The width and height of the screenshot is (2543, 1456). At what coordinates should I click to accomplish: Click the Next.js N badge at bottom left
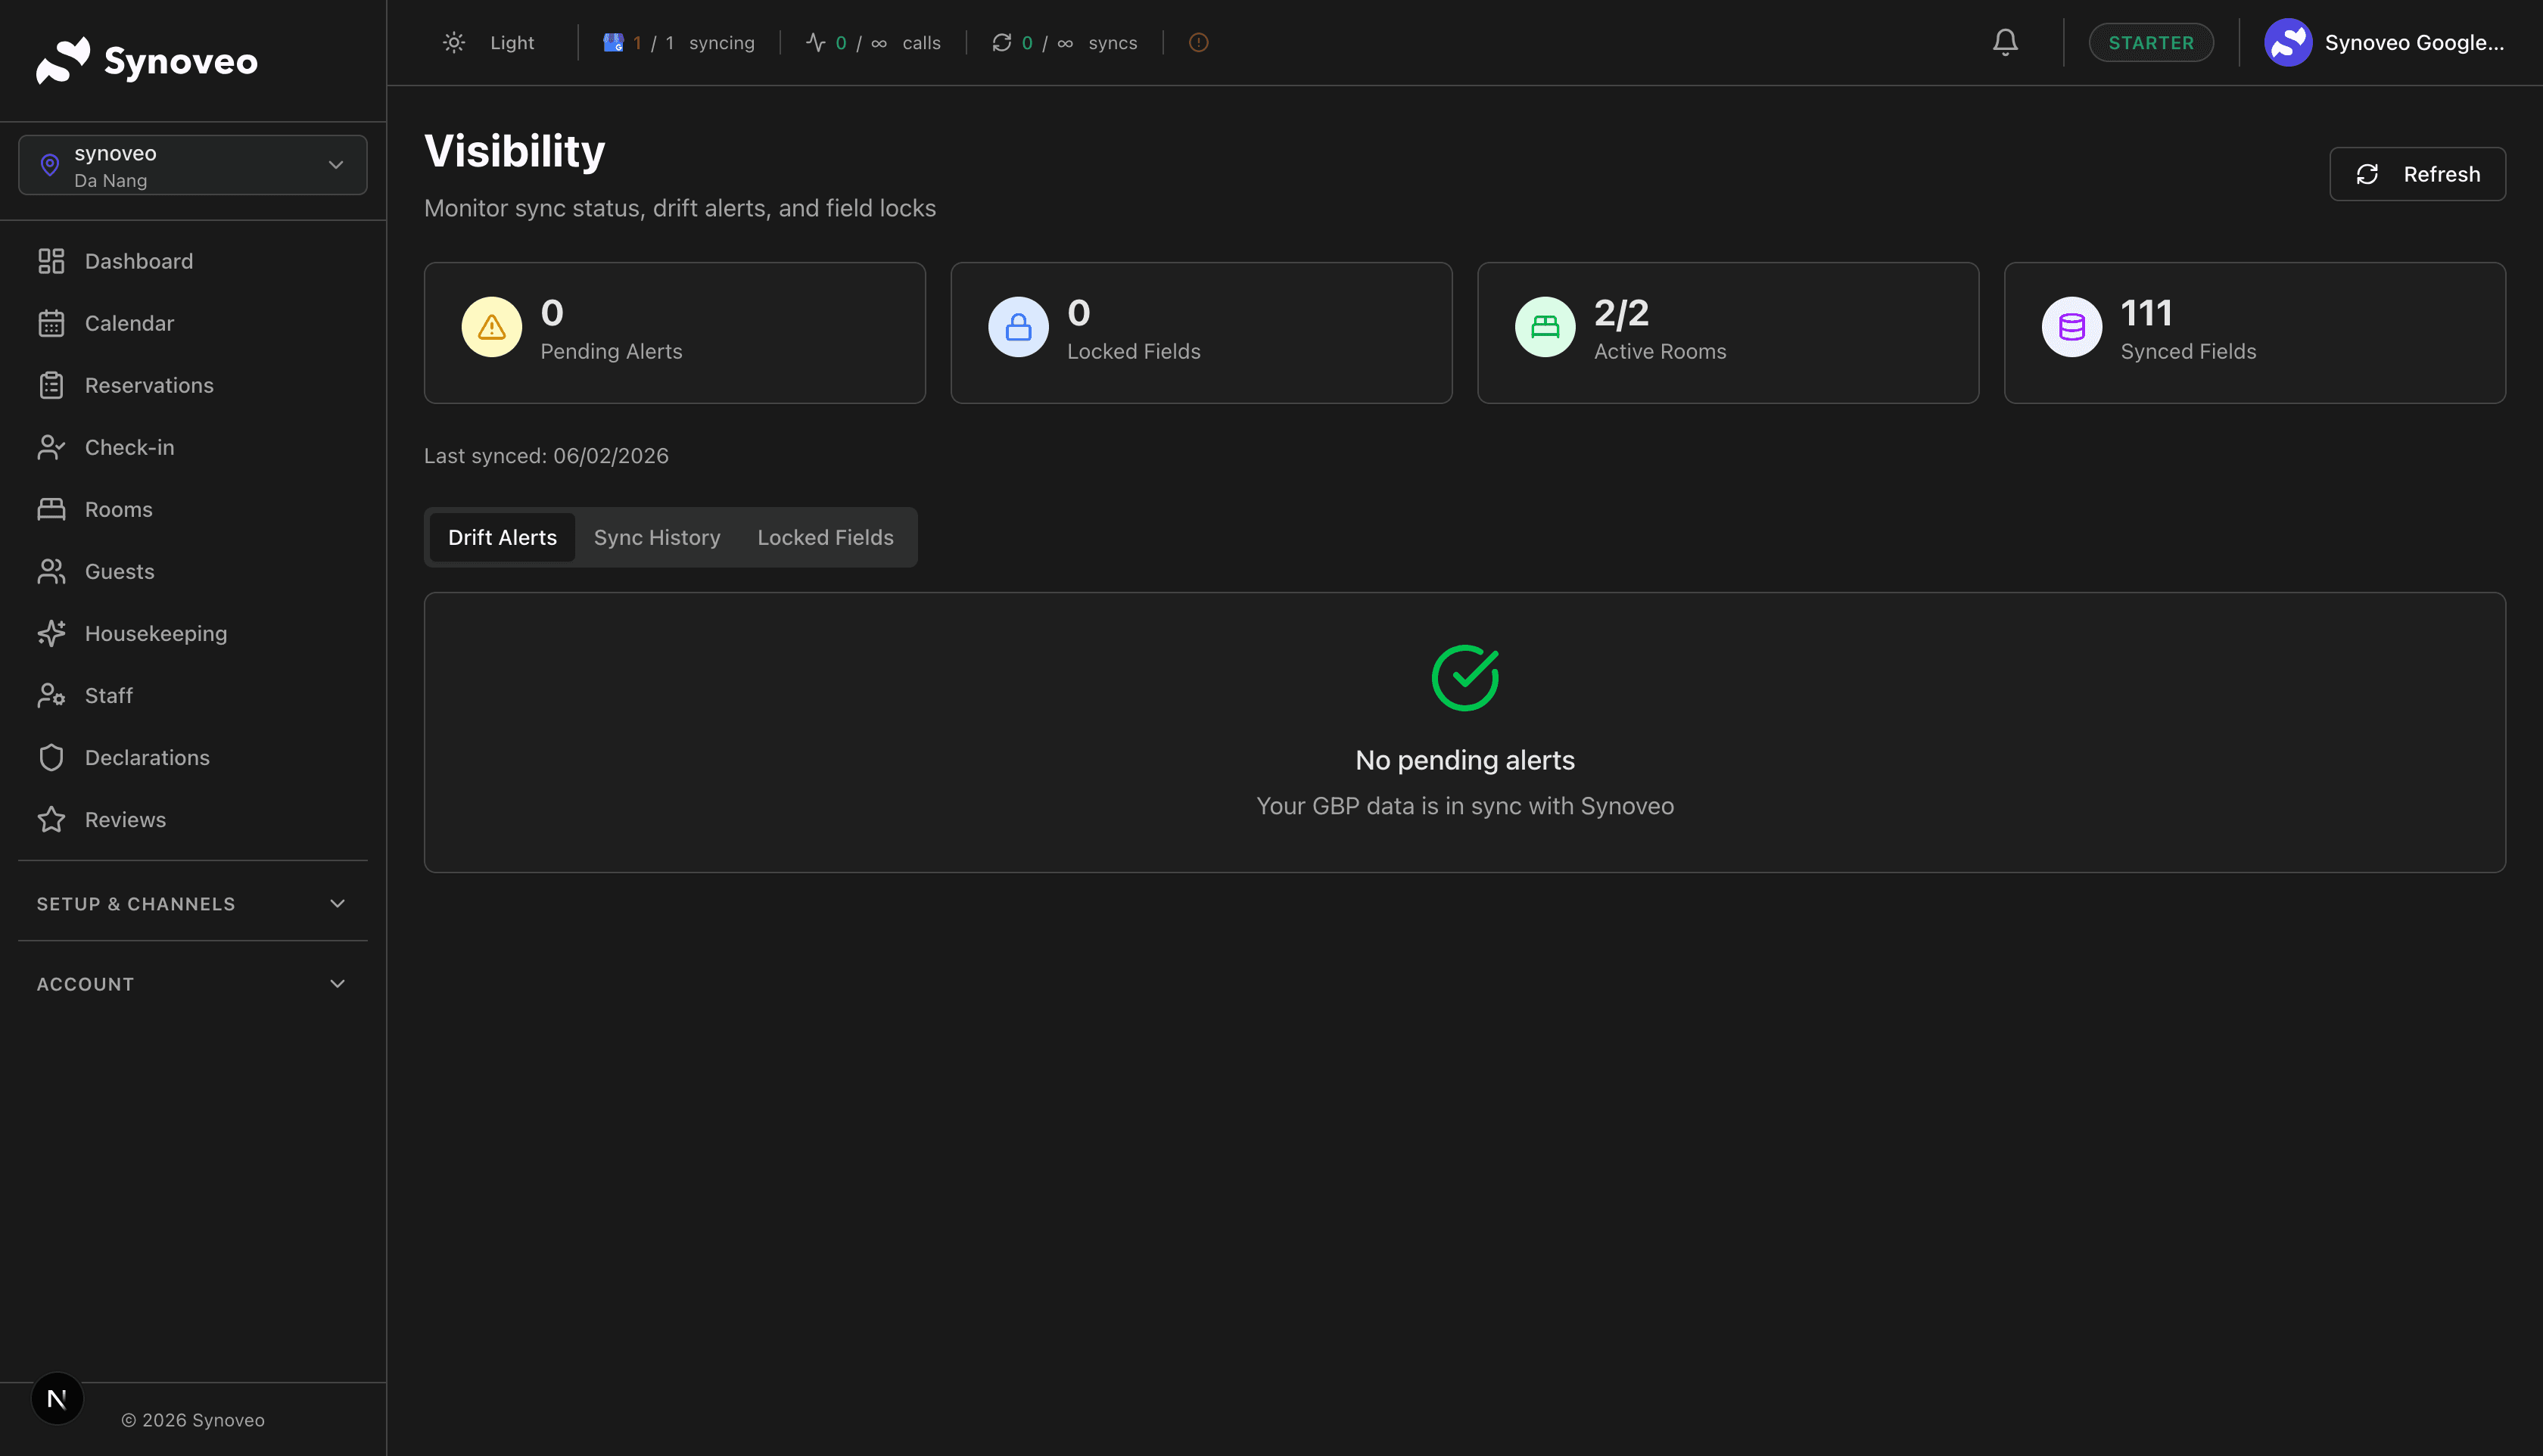click(x=57, y=1398)
